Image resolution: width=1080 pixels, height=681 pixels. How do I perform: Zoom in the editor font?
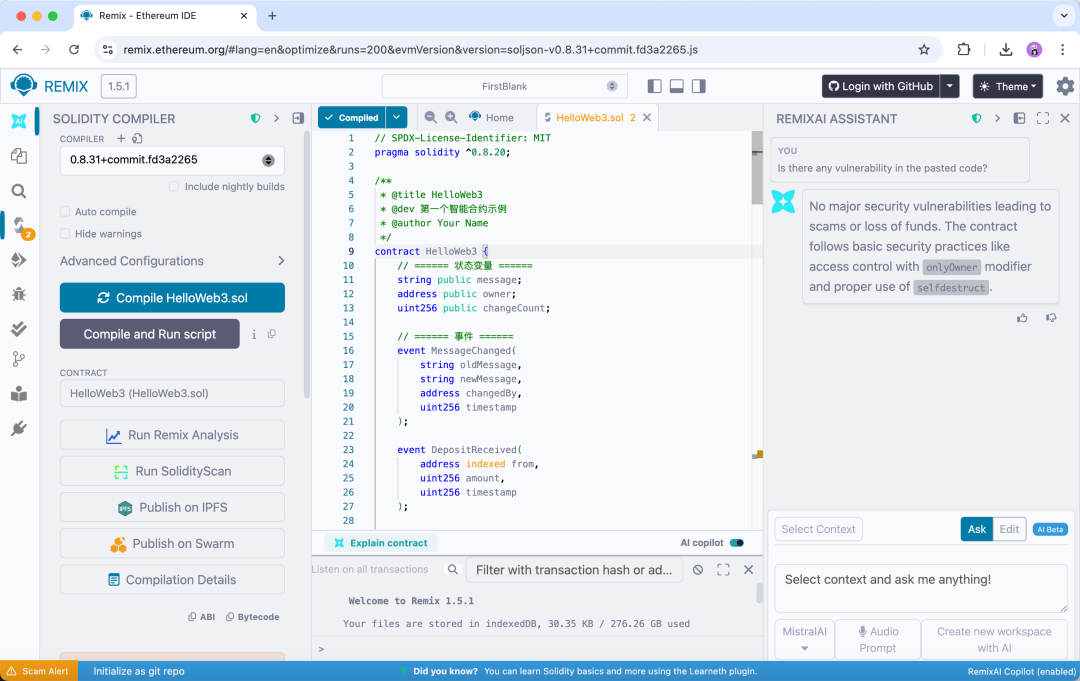[x=451, y=117]
